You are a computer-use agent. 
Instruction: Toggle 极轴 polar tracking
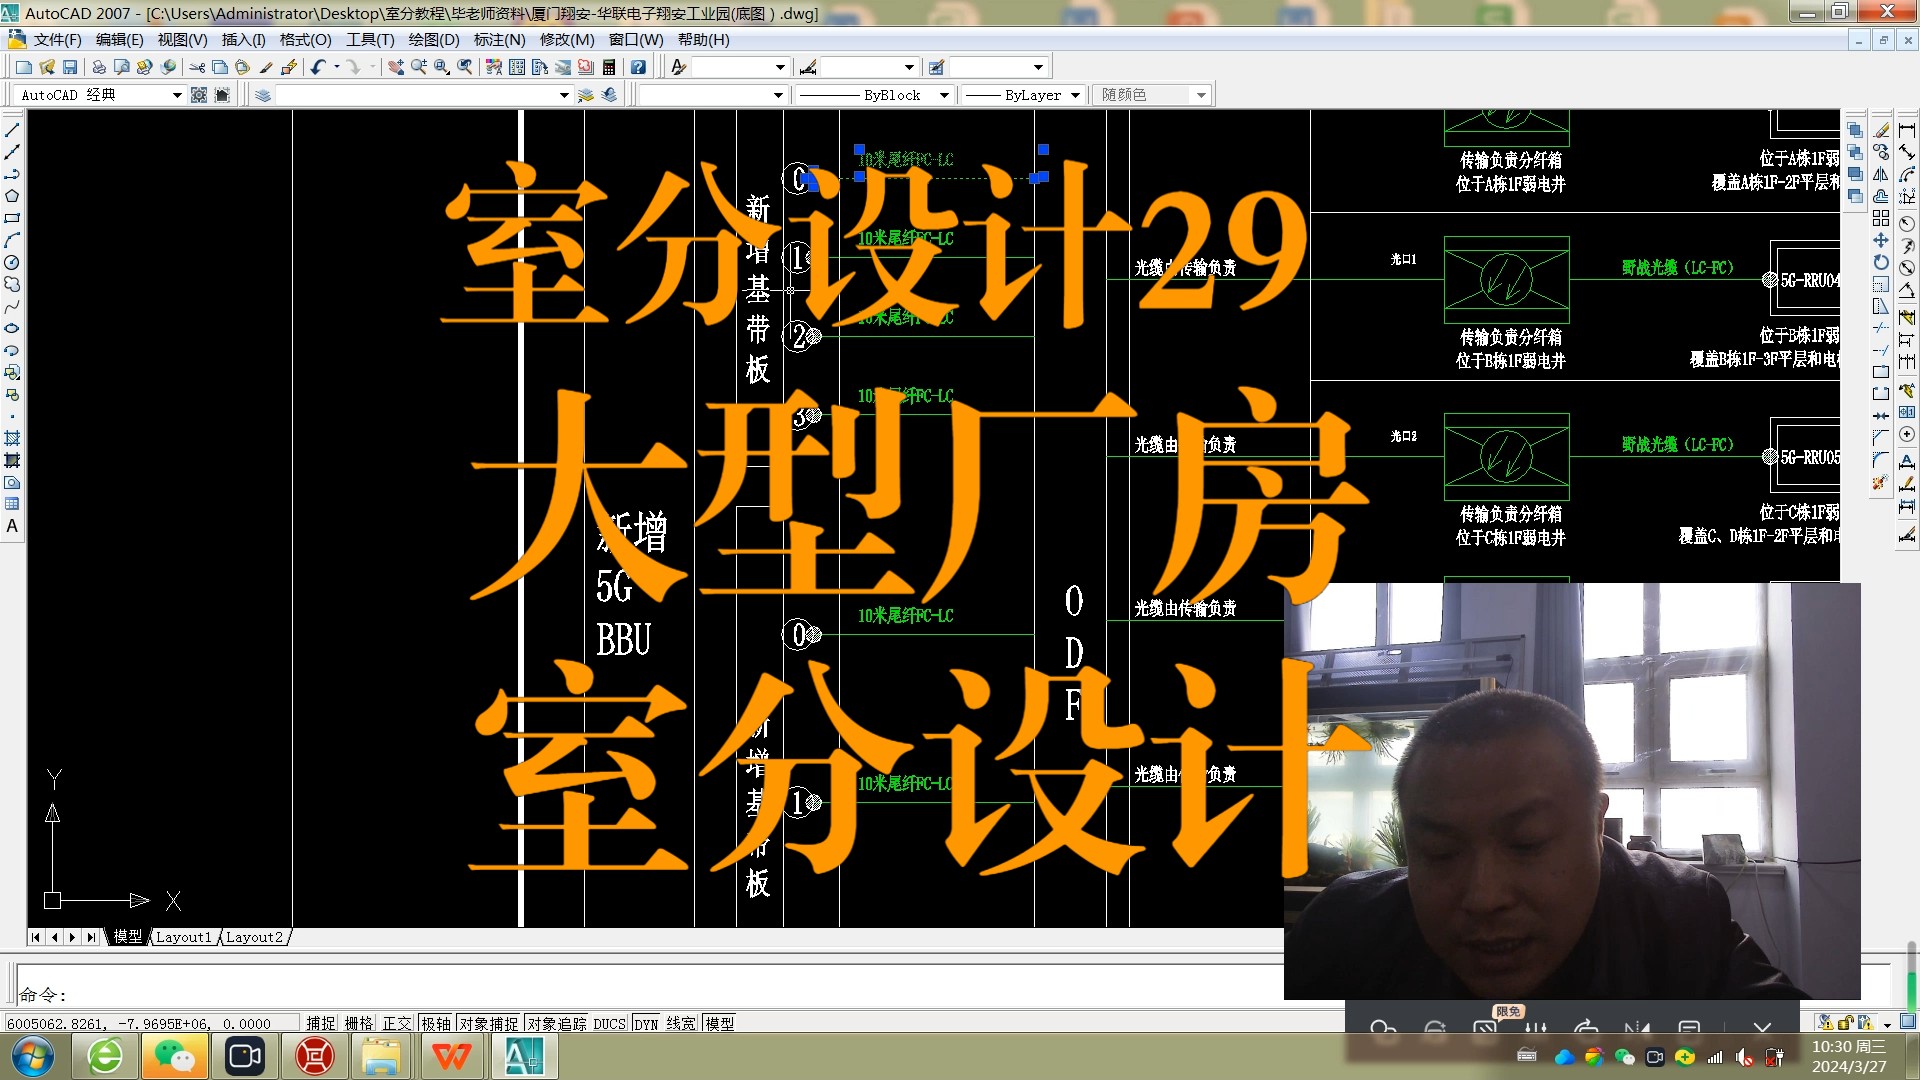[436, 1023]
